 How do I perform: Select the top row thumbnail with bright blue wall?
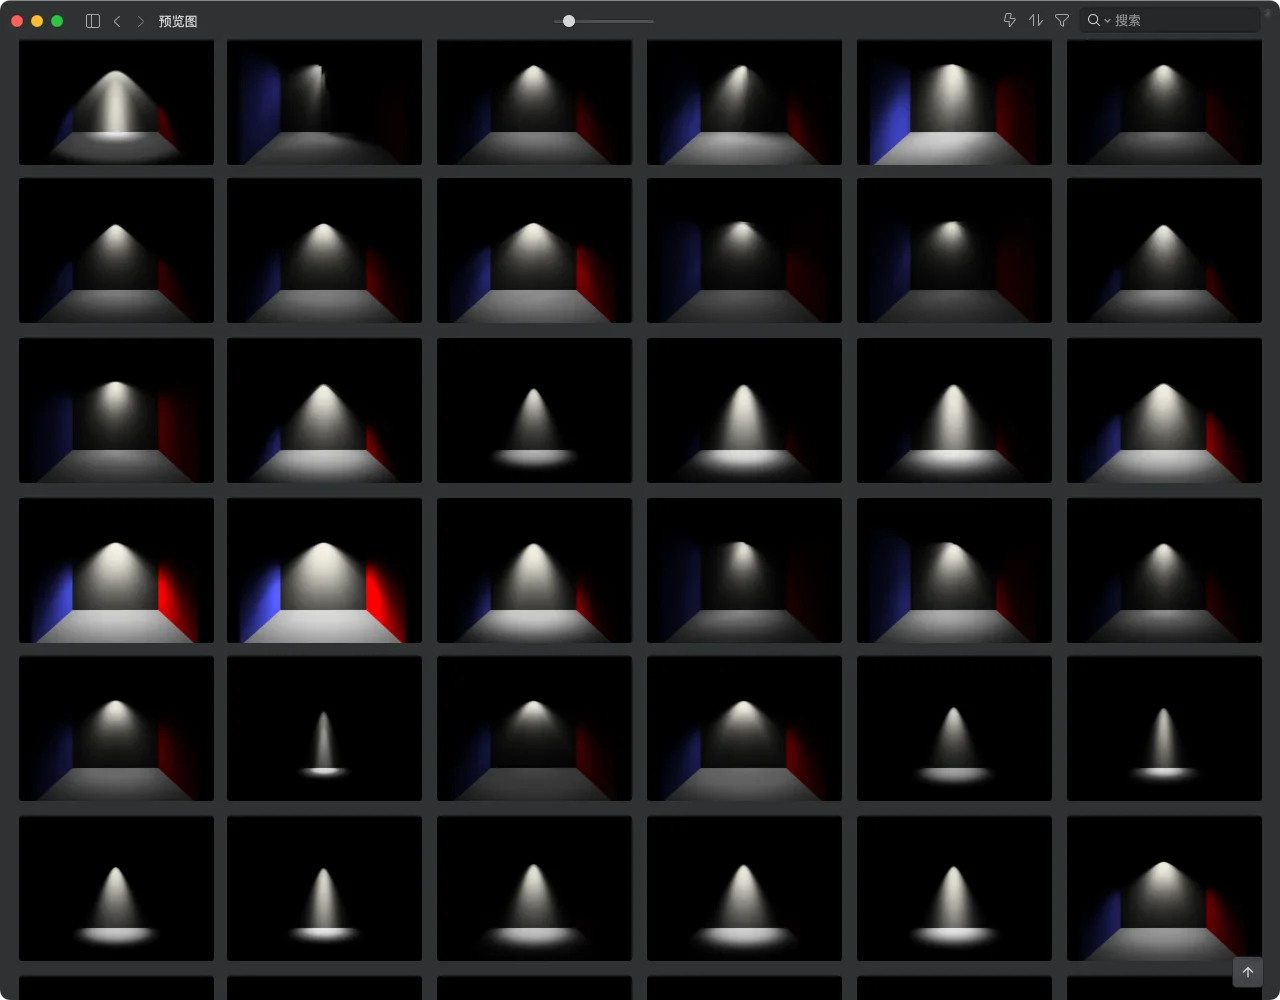pyautogui.click(x=954, y=102)
